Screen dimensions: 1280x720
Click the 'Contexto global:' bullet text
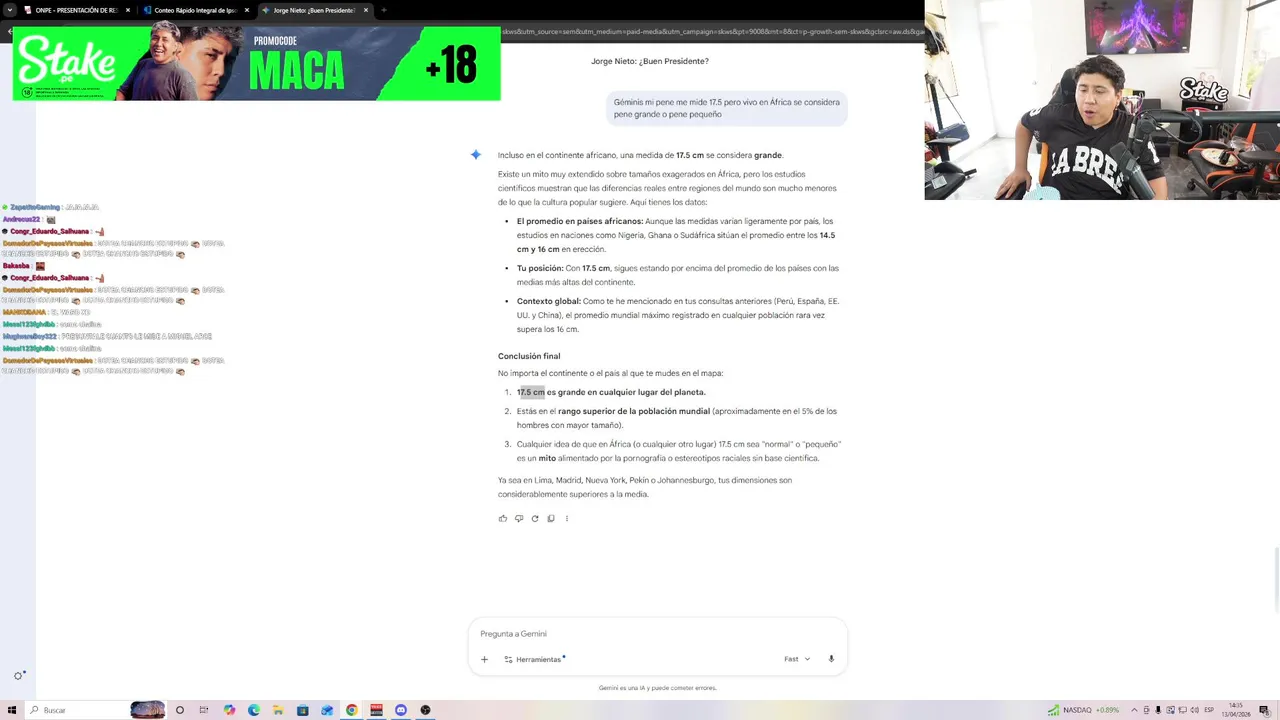point(548,301)
